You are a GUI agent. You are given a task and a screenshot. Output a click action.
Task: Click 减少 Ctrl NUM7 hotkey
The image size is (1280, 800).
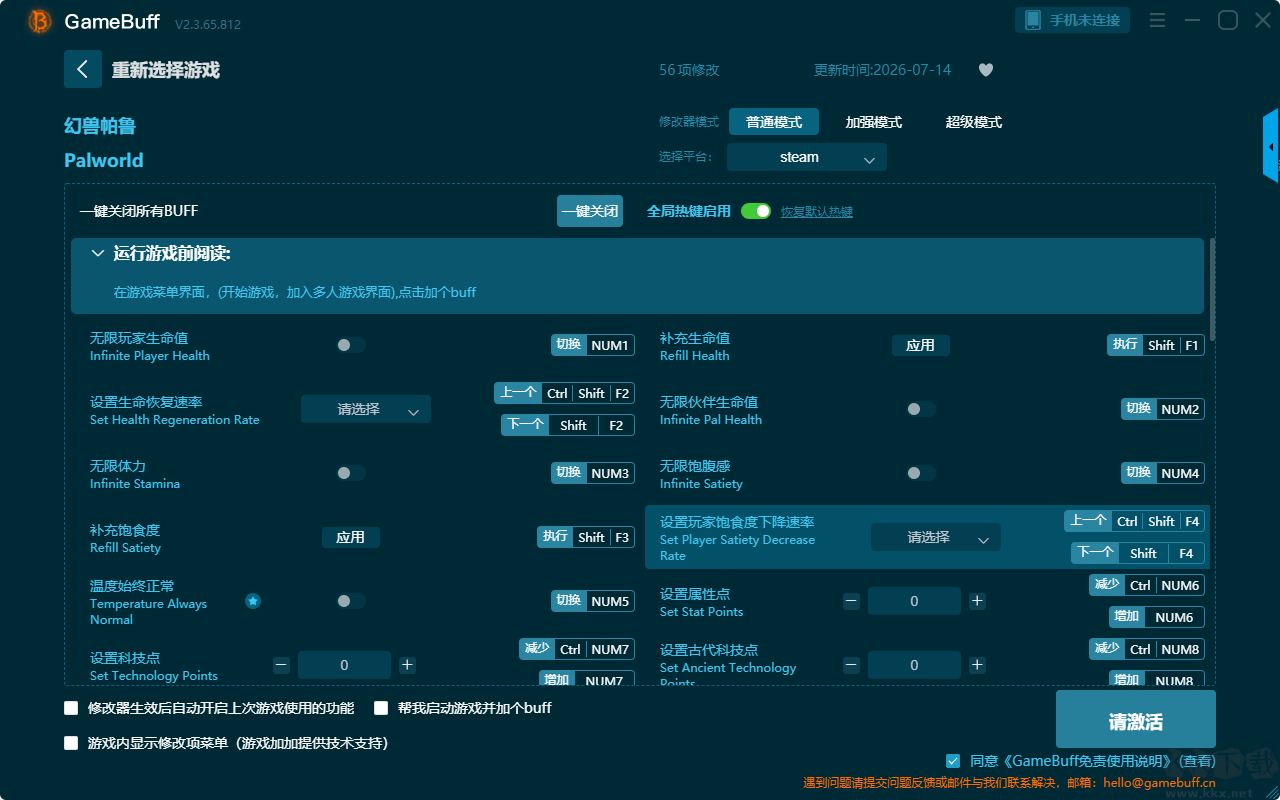click(x=577, y=649)
